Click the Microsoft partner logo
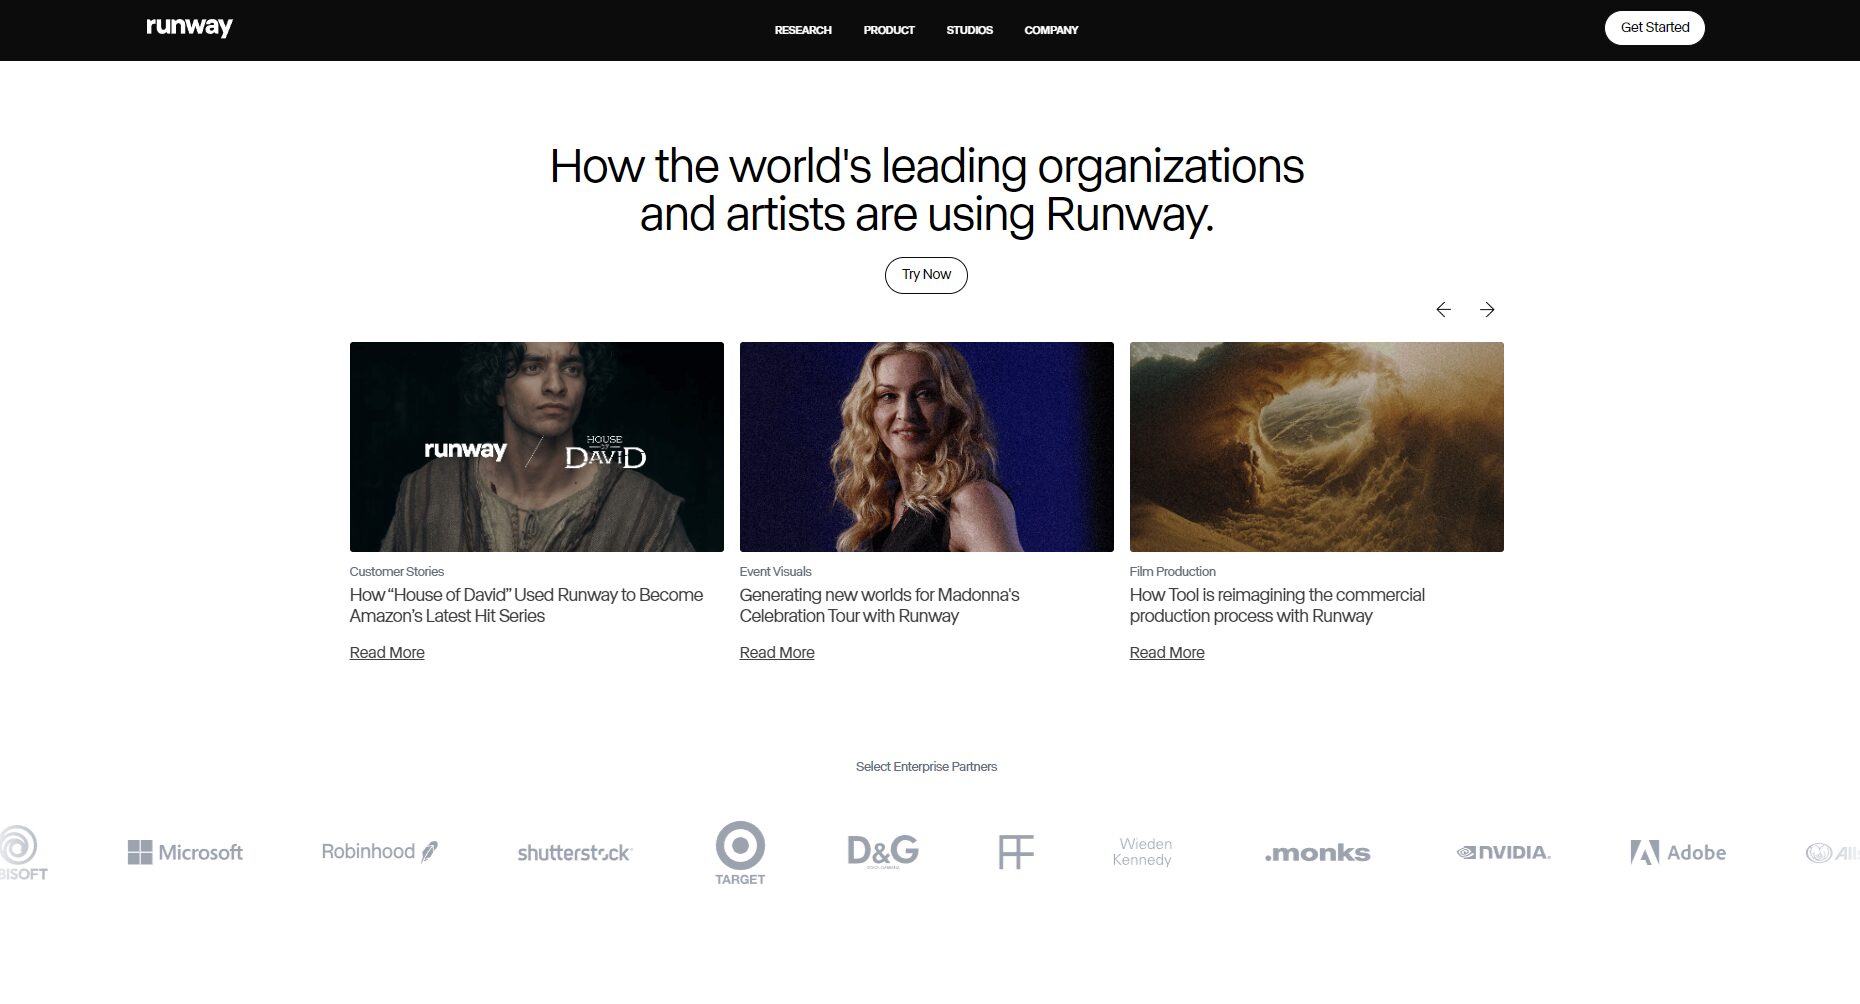Screen dimensions: 1860x1004 [x=185, y=852]
